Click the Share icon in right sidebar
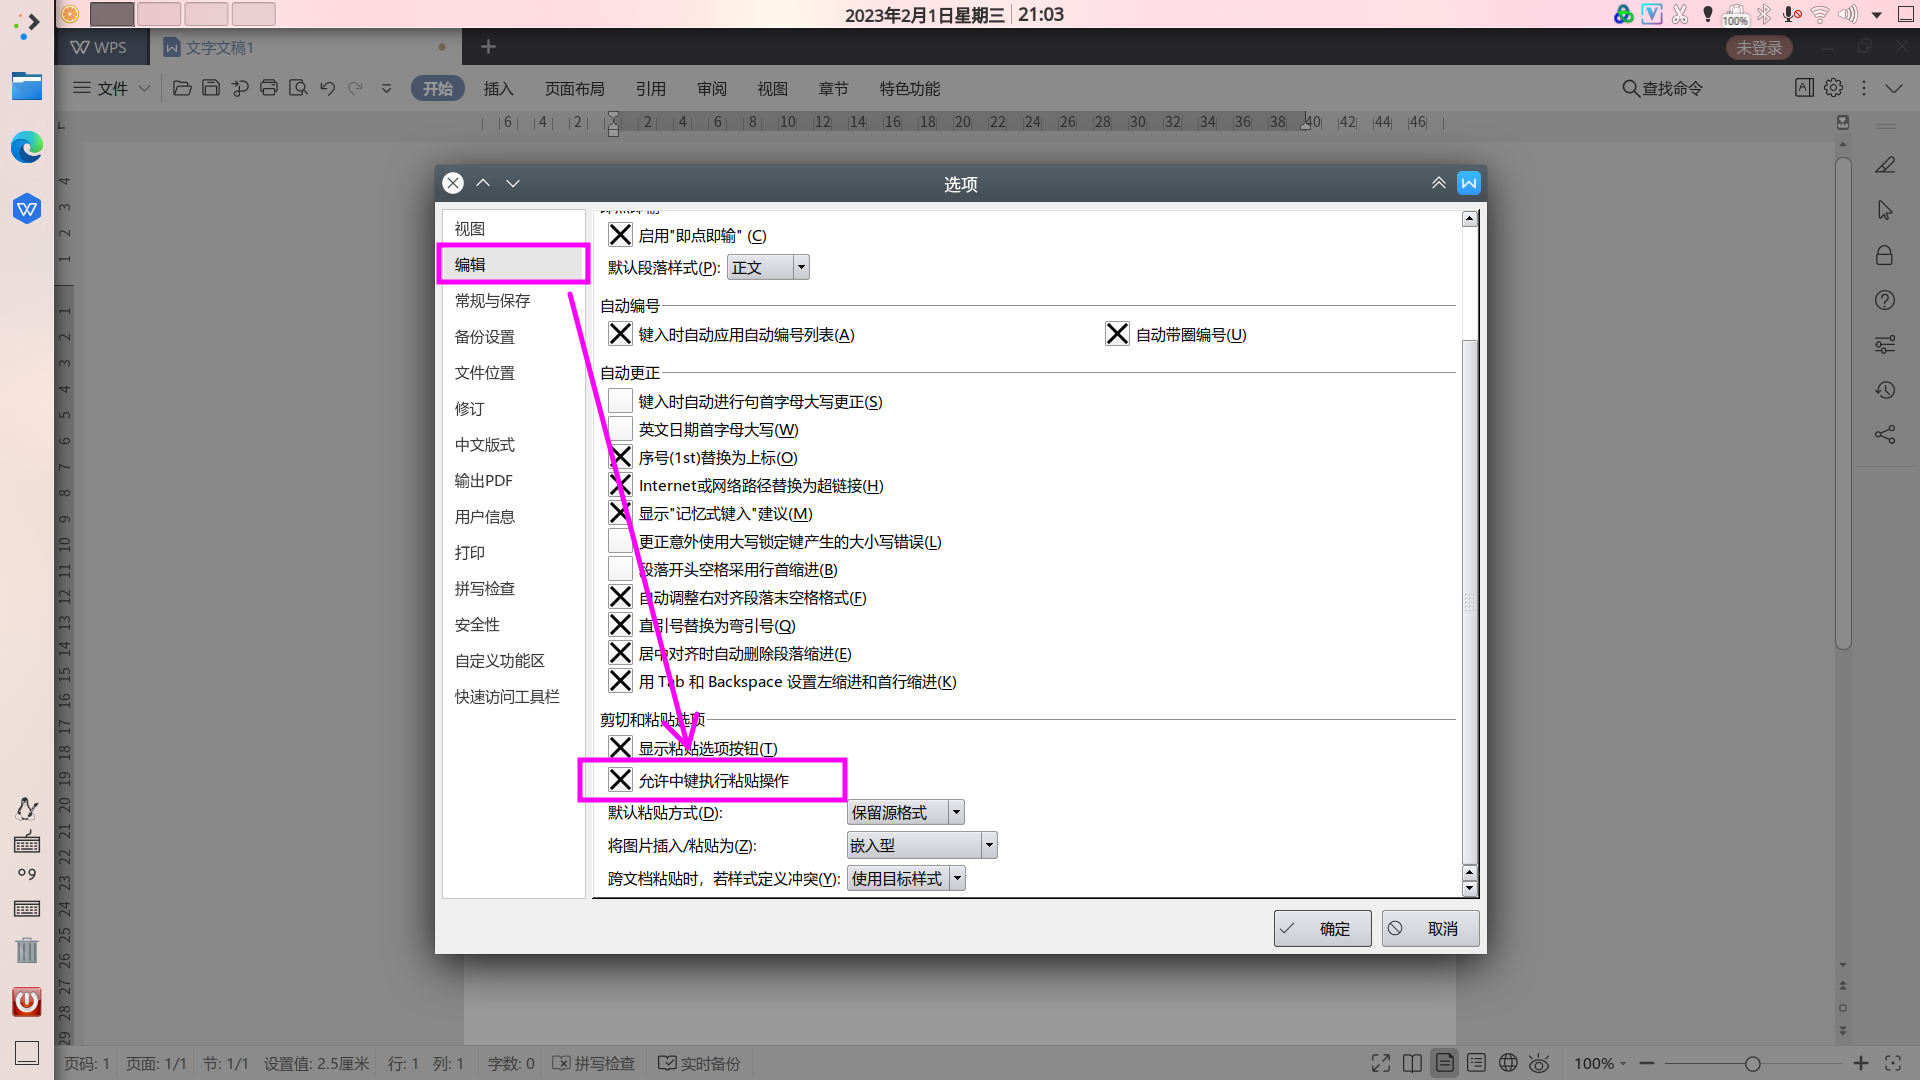Image resolution: width=1920 pixels, height=1080 pixels. click(x=1884, y=434)
